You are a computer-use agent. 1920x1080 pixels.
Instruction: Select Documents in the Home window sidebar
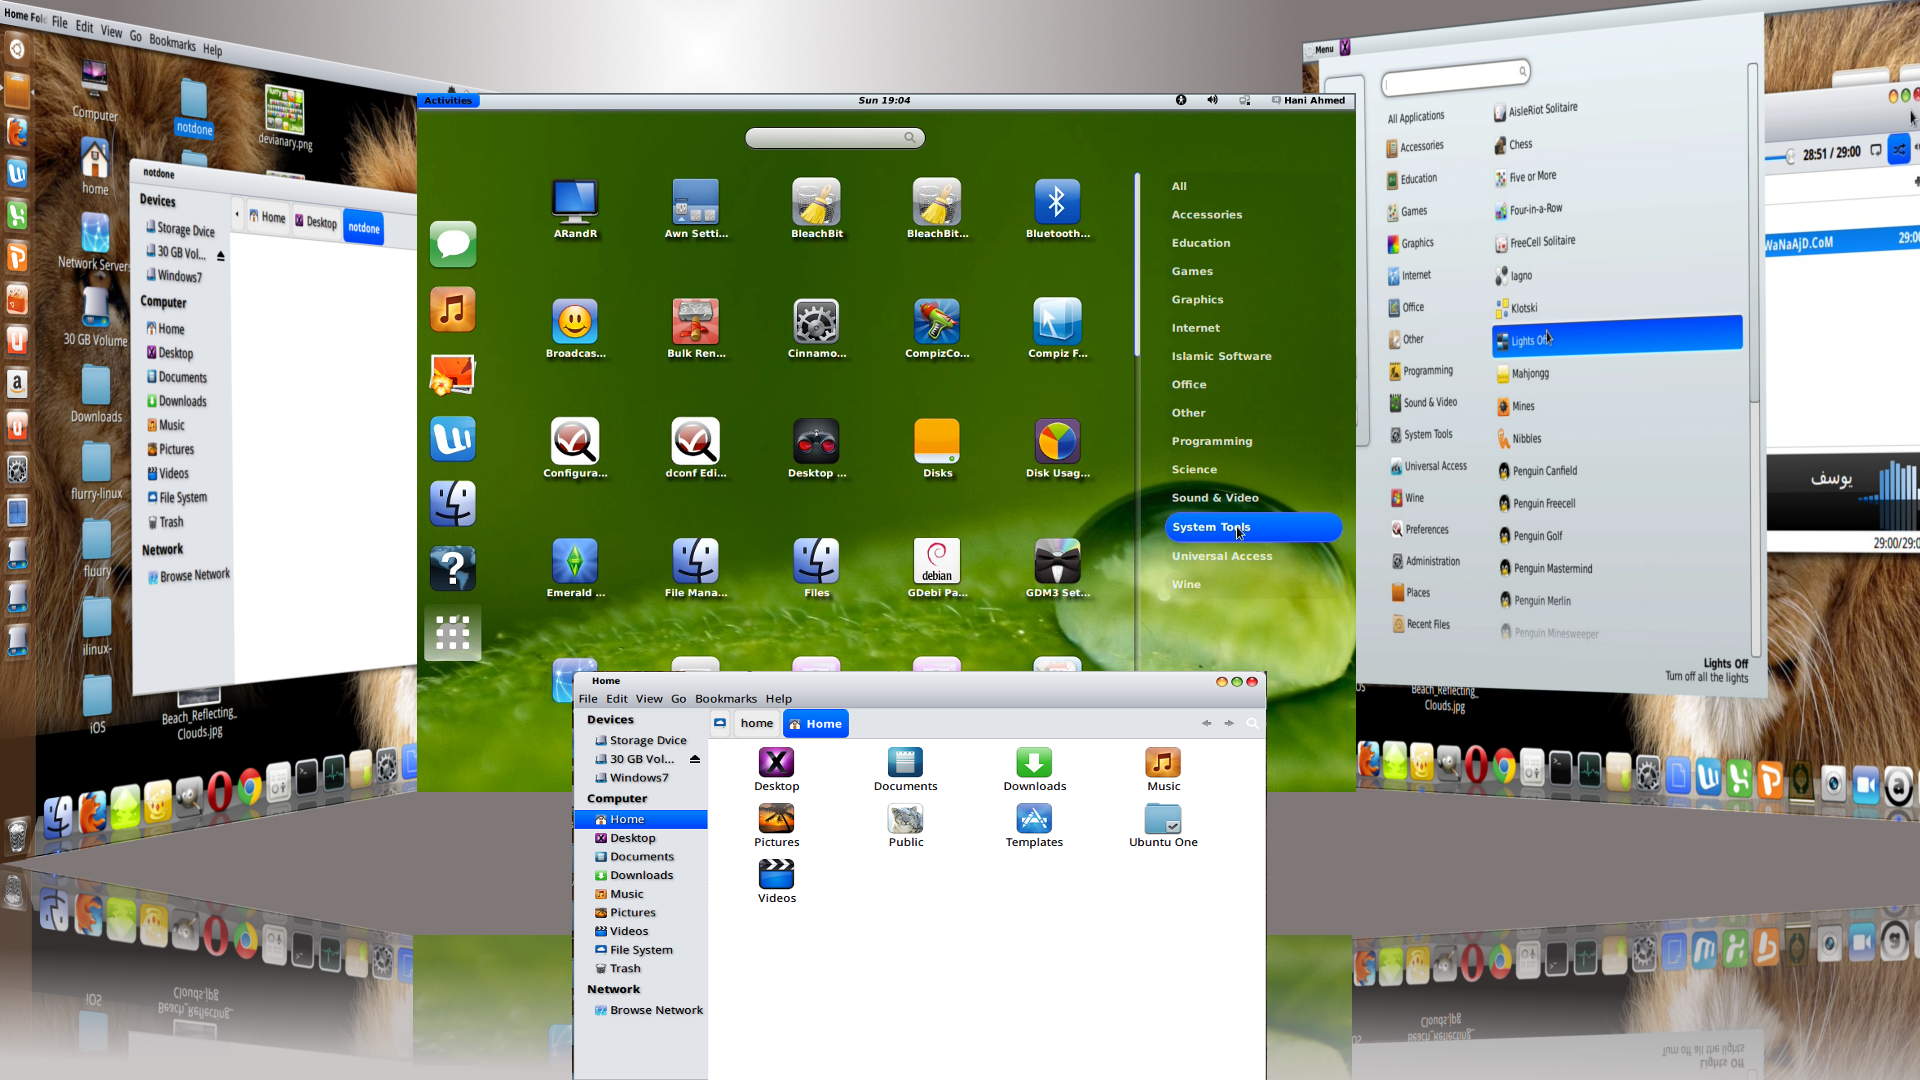point(641,857)
